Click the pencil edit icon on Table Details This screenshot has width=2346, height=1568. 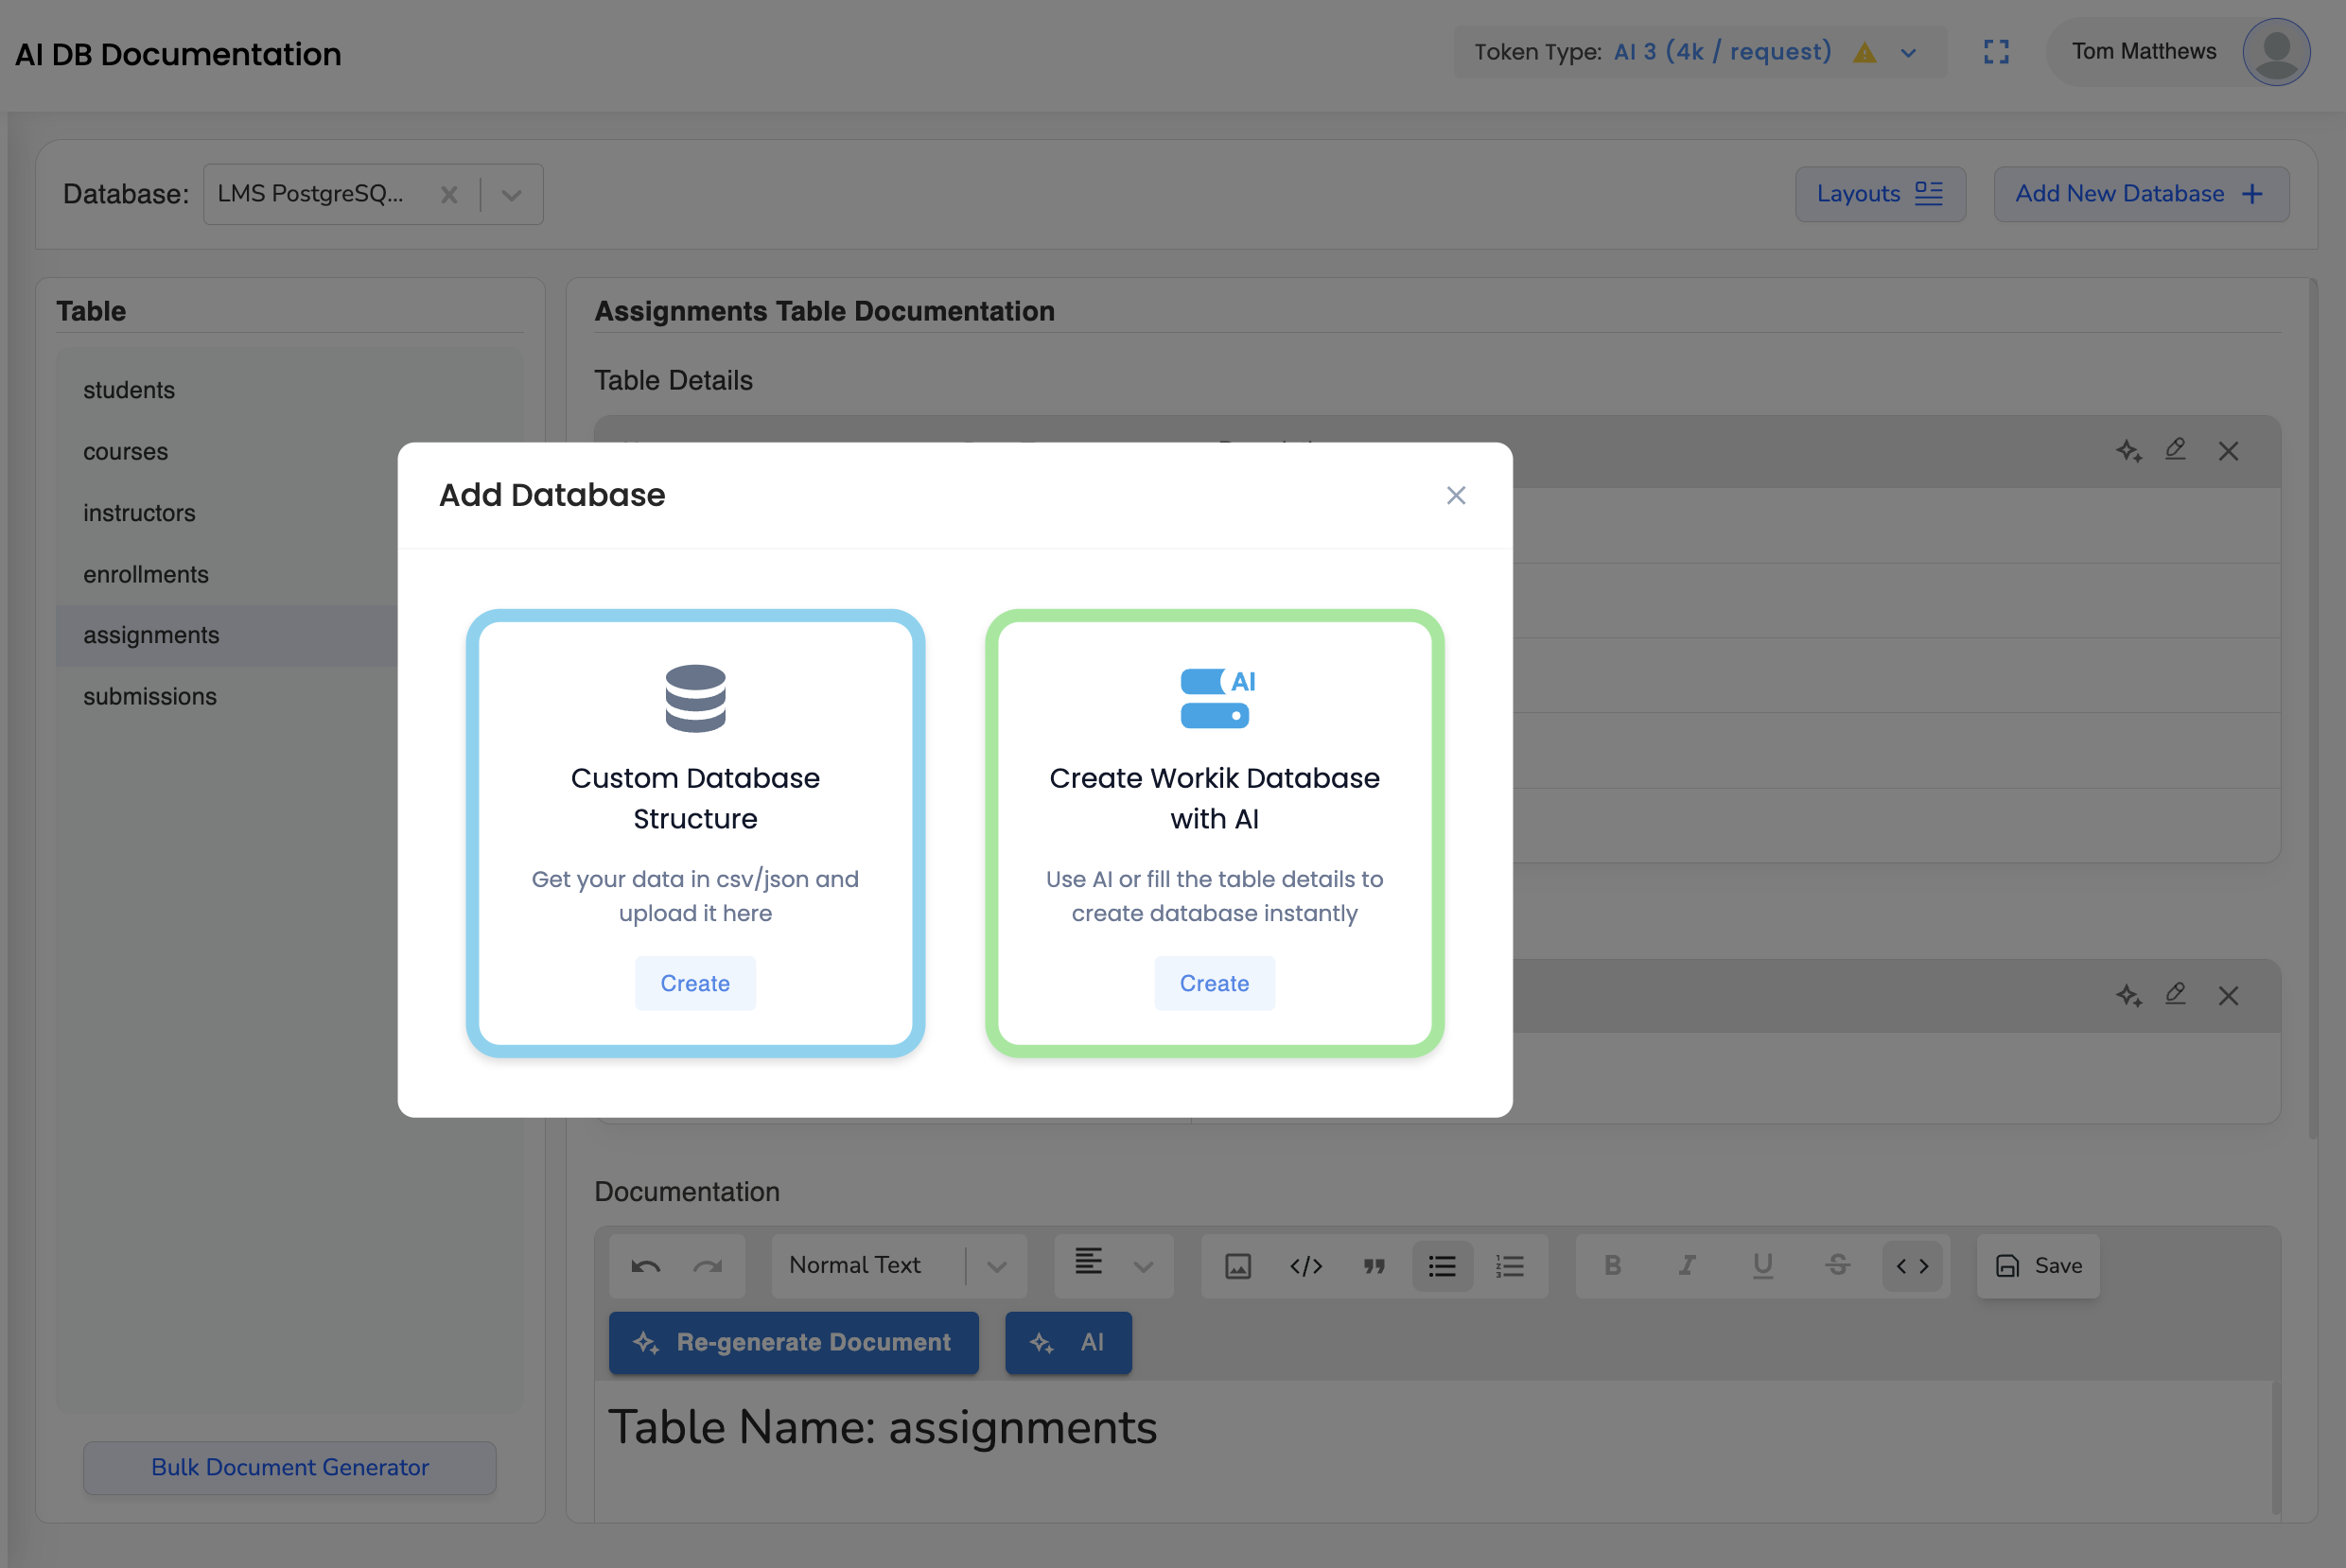point(2177,451)
